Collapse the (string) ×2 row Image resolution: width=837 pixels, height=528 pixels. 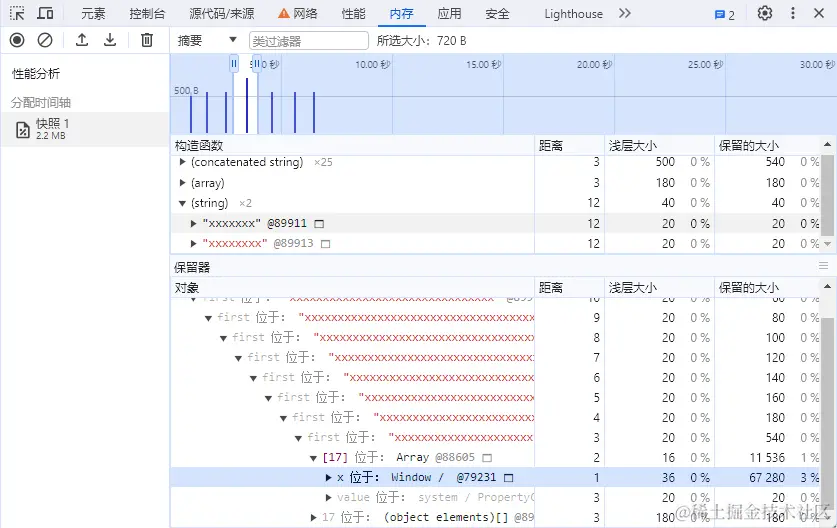coord(183,203)
